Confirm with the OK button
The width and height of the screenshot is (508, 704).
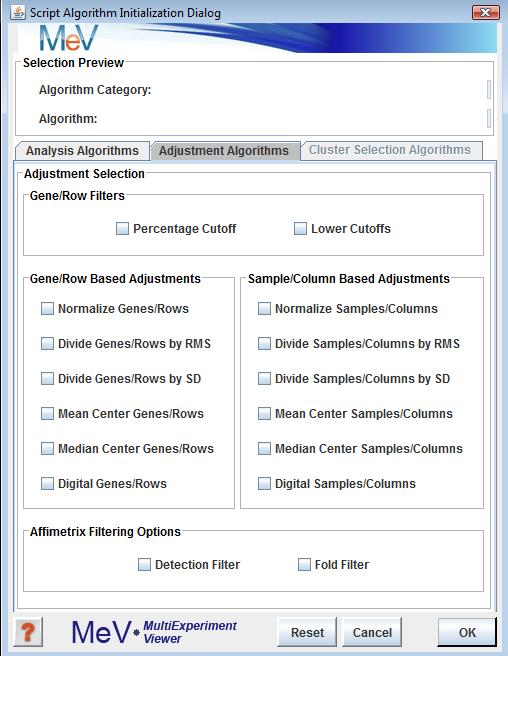click(x=467, y=632)
